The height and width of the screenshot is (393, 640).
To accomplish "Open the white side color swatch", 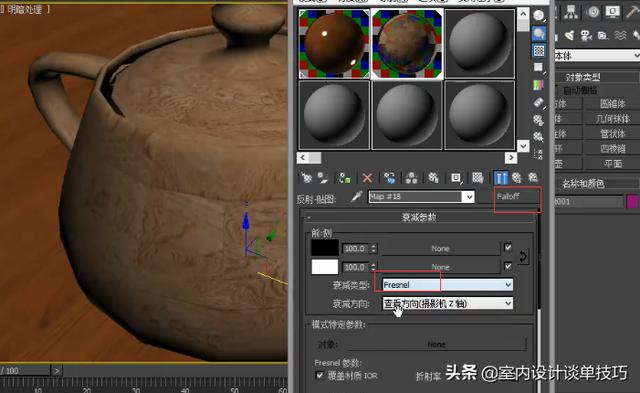I will click(x=325, y=267).
